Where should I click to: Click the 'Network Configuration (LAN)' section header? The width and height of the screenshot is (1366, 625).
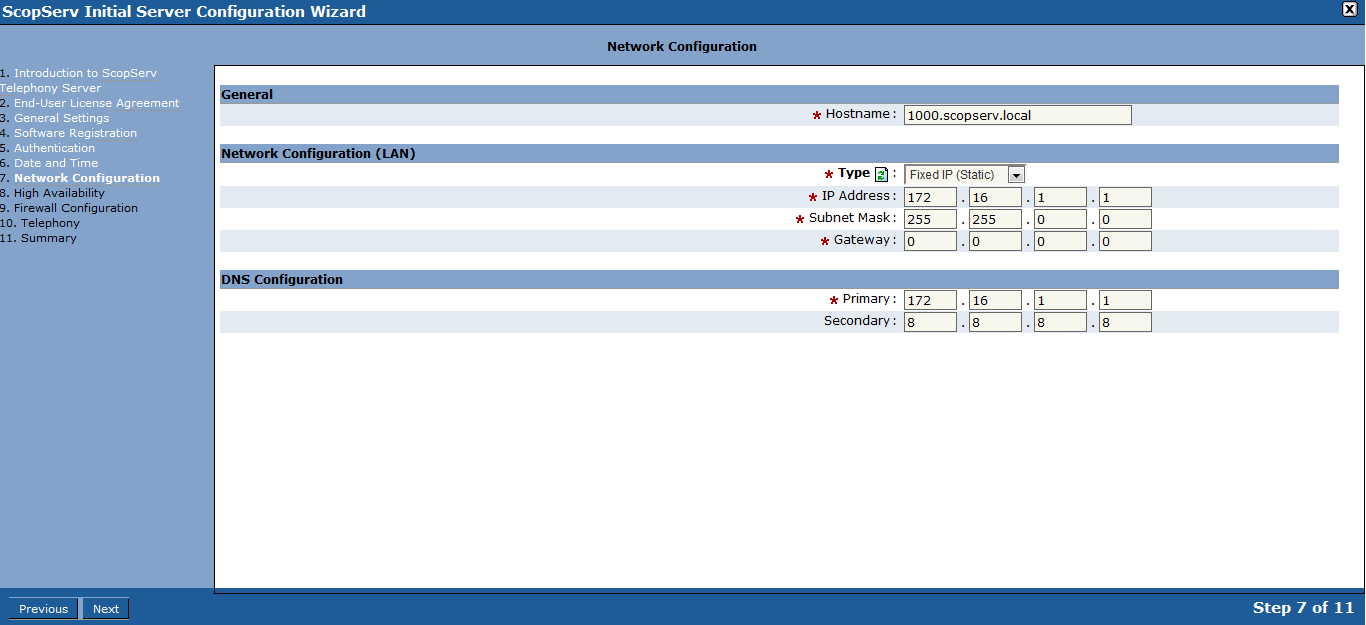click(318, 154)
